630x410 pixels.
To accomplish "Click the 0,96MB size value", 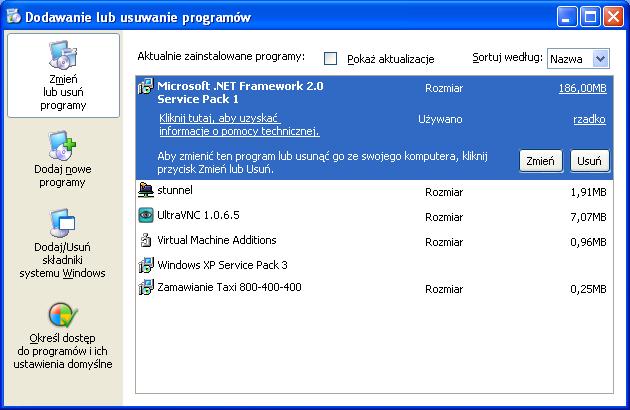I will (588, 242).
